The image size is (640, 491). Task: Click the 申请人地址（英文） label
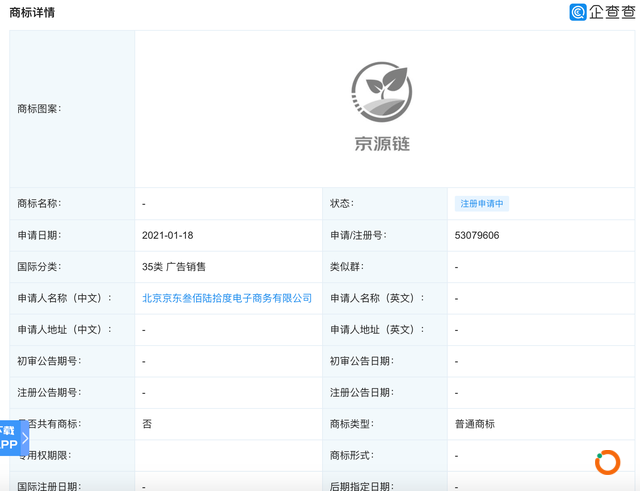click(377, 330)
